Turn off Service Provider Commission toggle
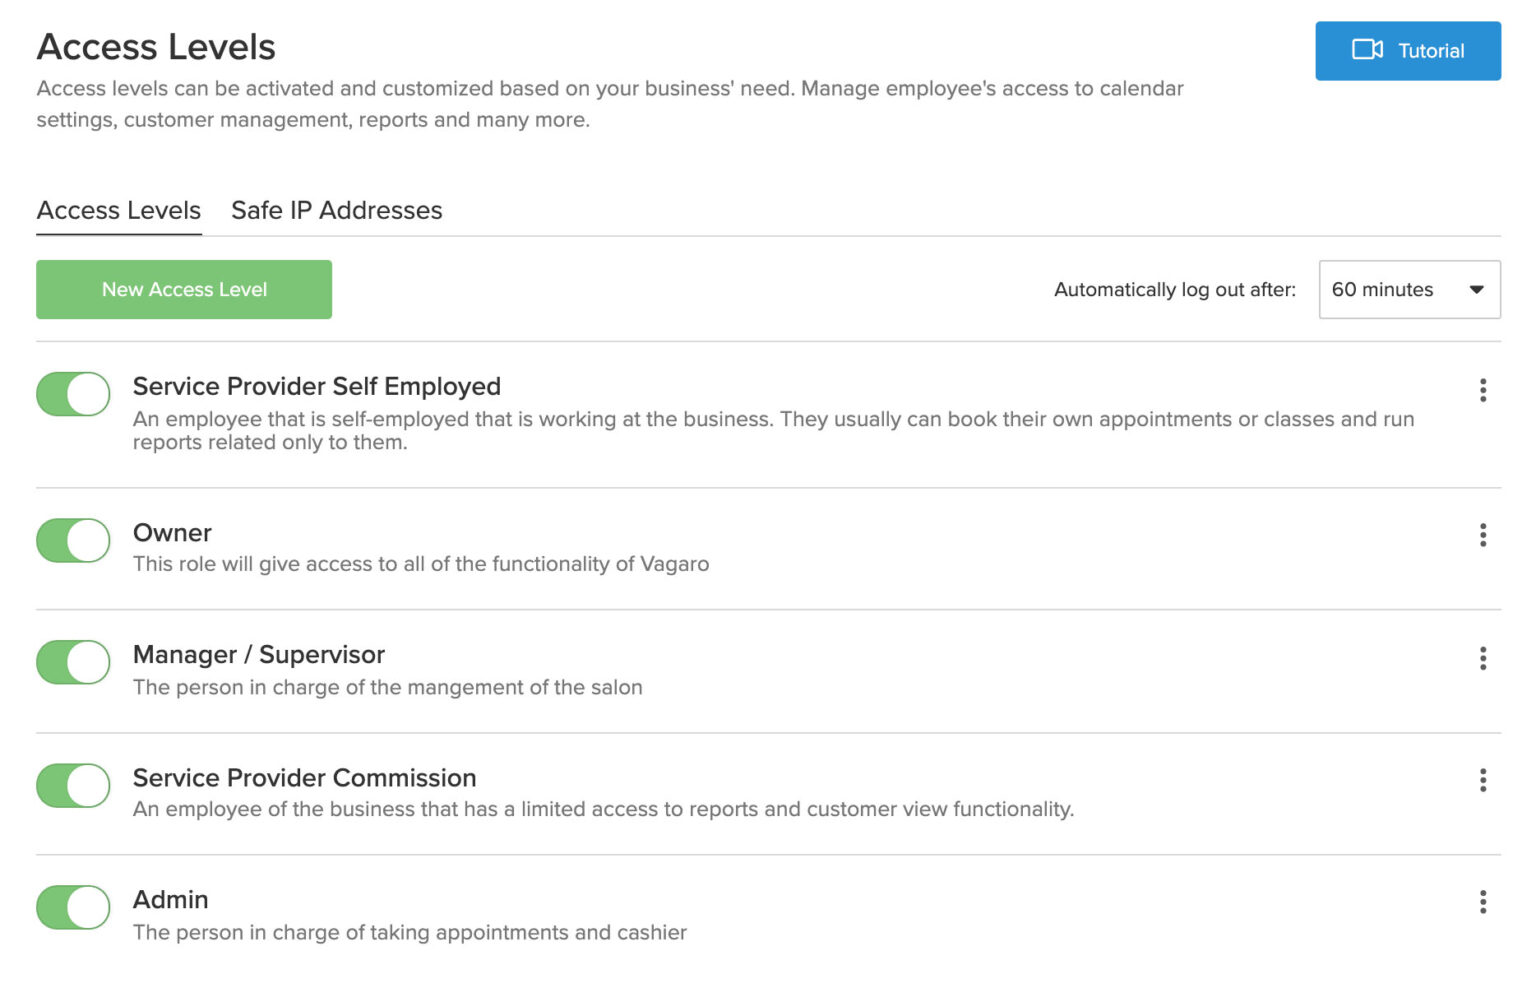Image resolution: width=1536 pixels, height=1002 pixels. pyautogui.click(x=73, y=785)
